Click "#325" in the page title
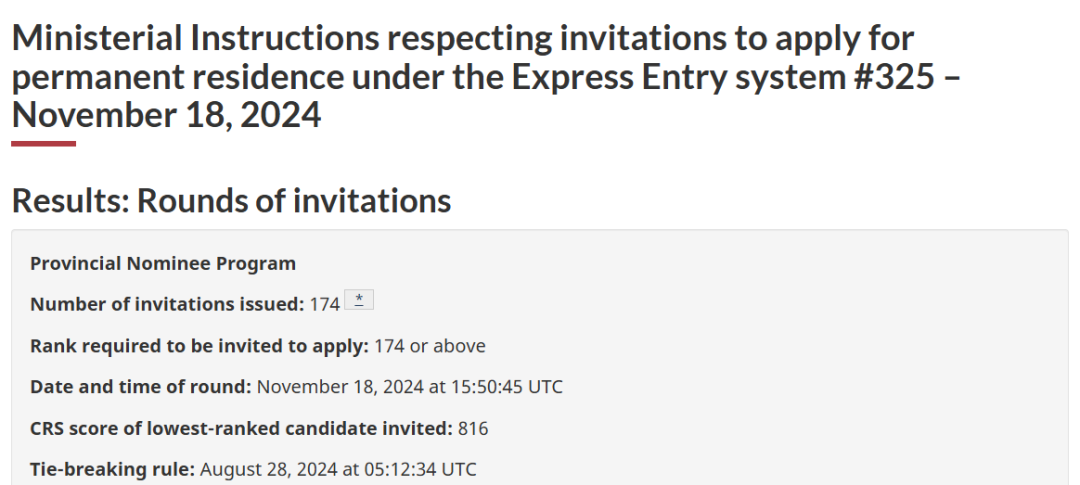Image resolution: width=1080 pixels, height=485 pixels. [894, 76]
